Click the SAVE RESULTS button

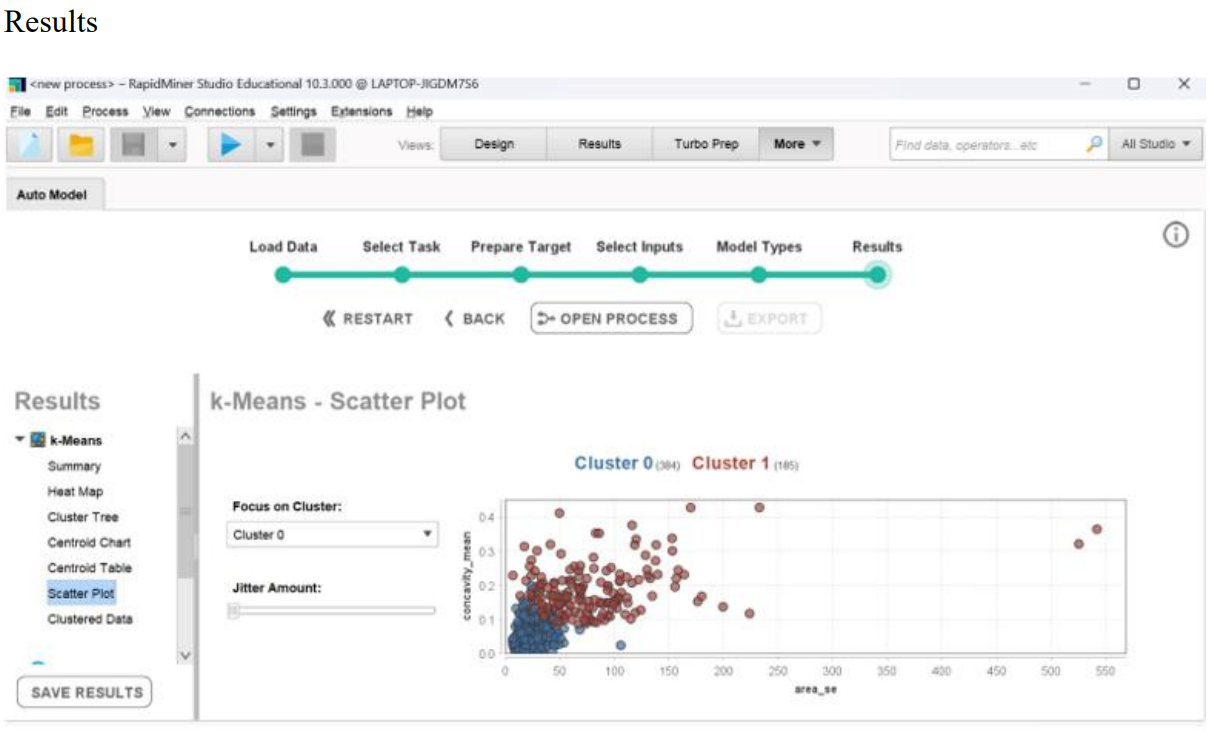pos(85,692)
